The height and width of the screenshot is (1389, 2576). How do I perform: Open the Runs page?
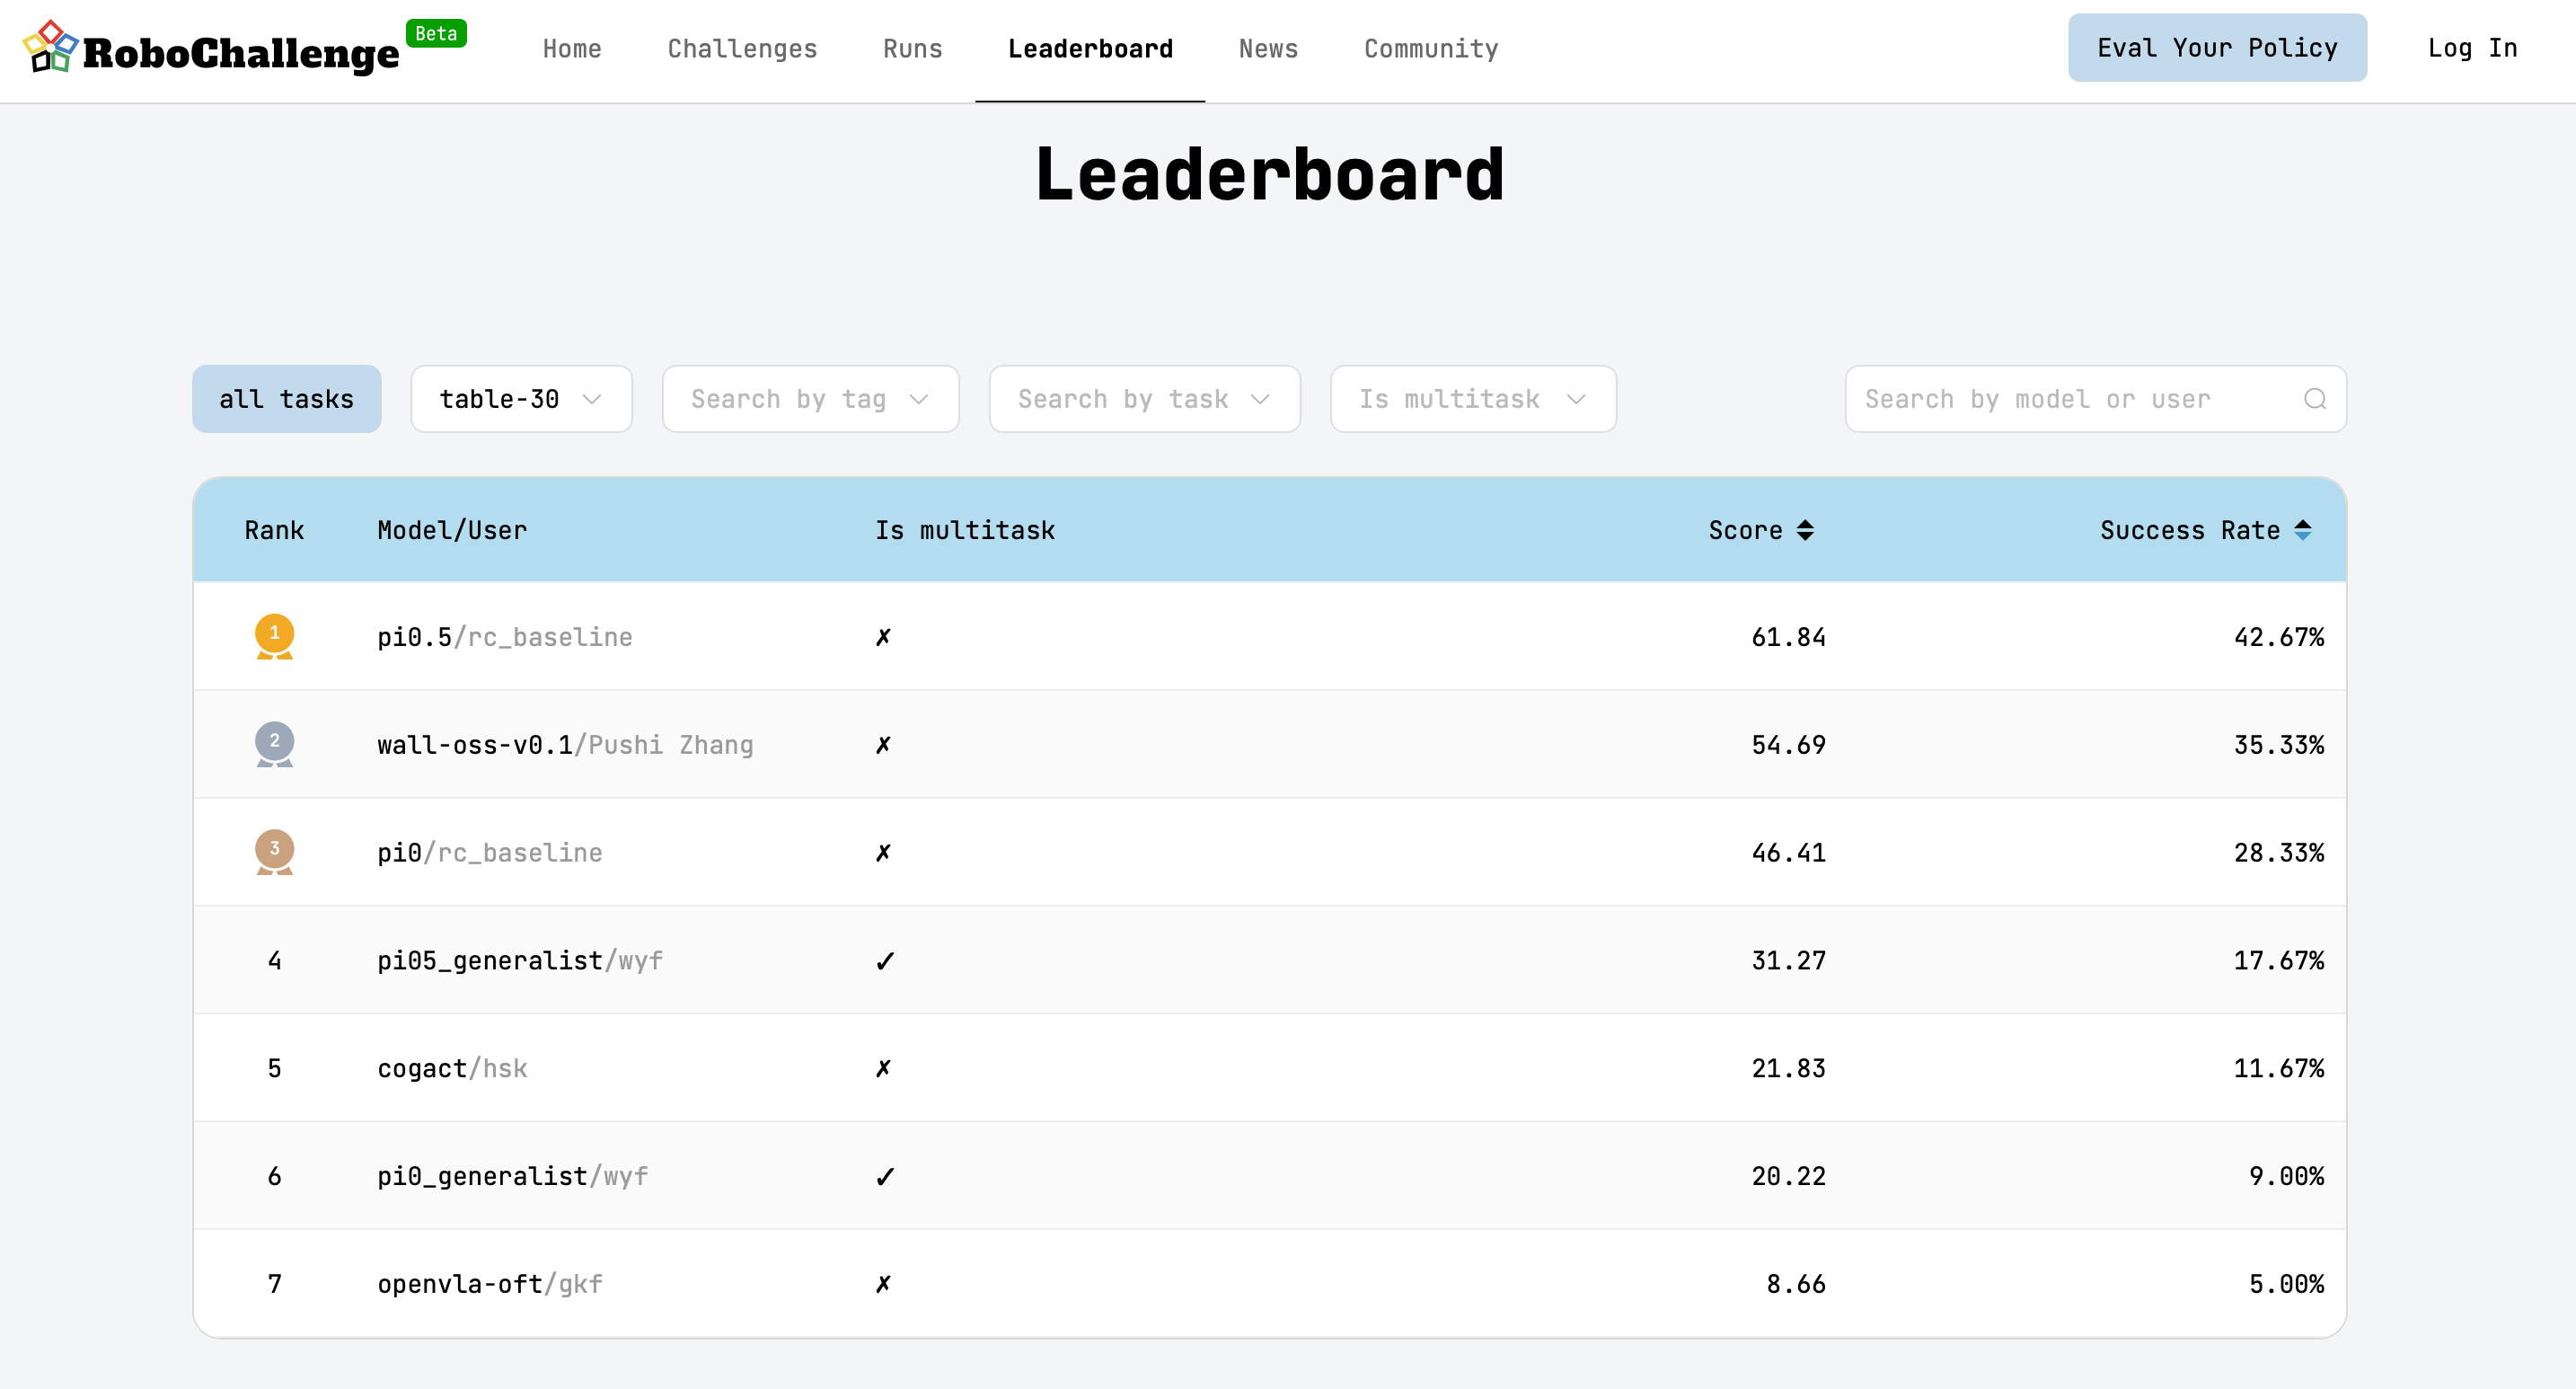[x=912, y=48]
